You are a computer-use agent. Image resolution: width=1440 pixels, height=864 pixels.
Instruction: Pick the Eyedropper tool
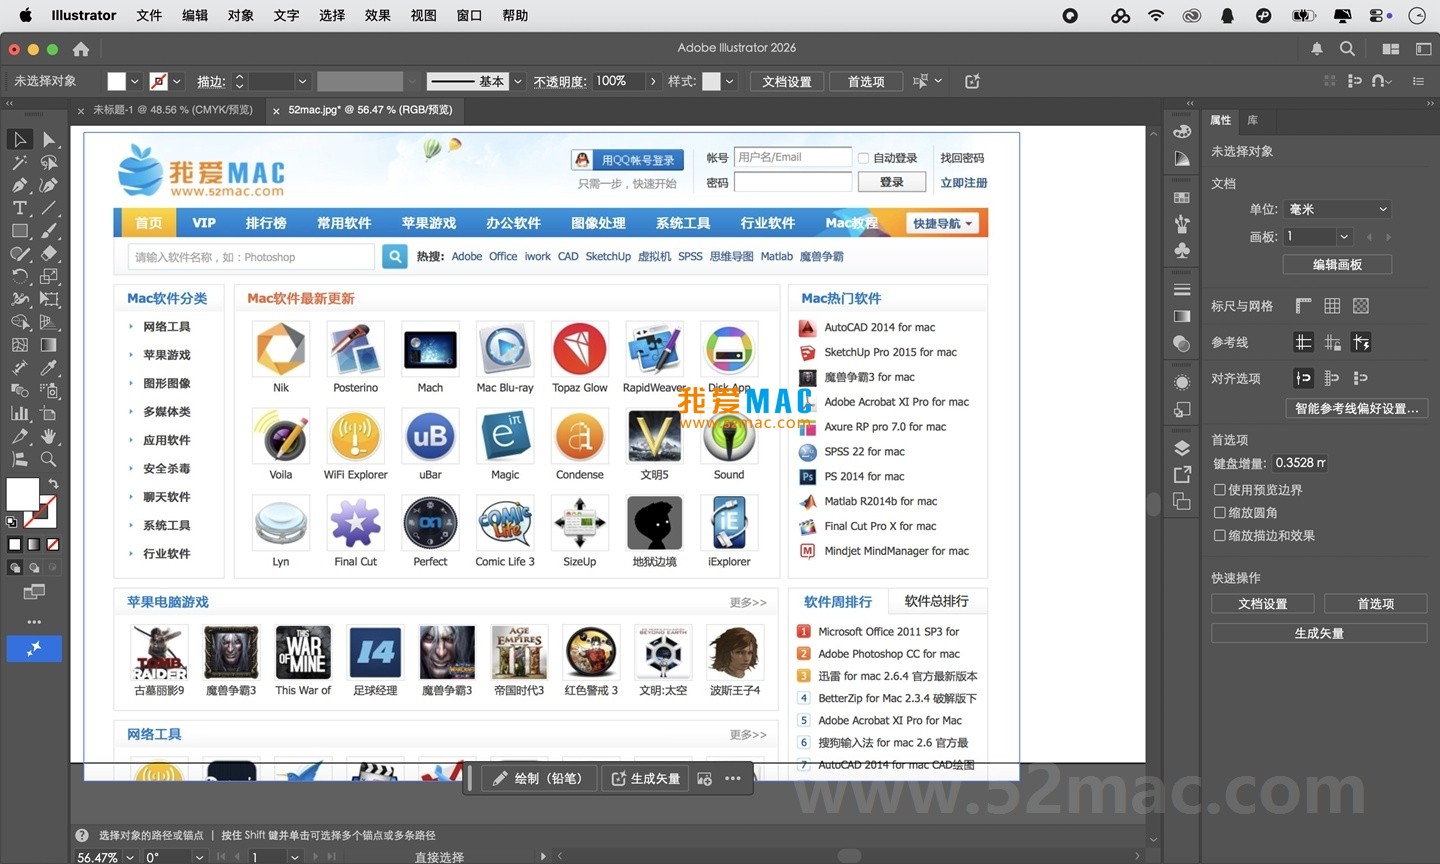click(x=49, y=369)
